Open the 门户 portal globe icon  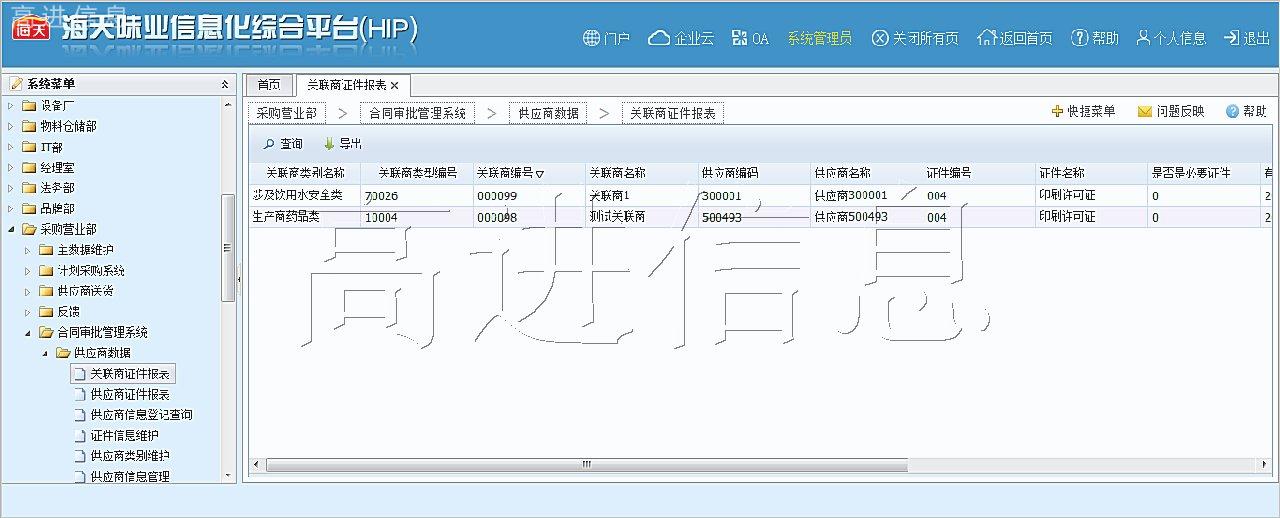[x=591, y=38]
